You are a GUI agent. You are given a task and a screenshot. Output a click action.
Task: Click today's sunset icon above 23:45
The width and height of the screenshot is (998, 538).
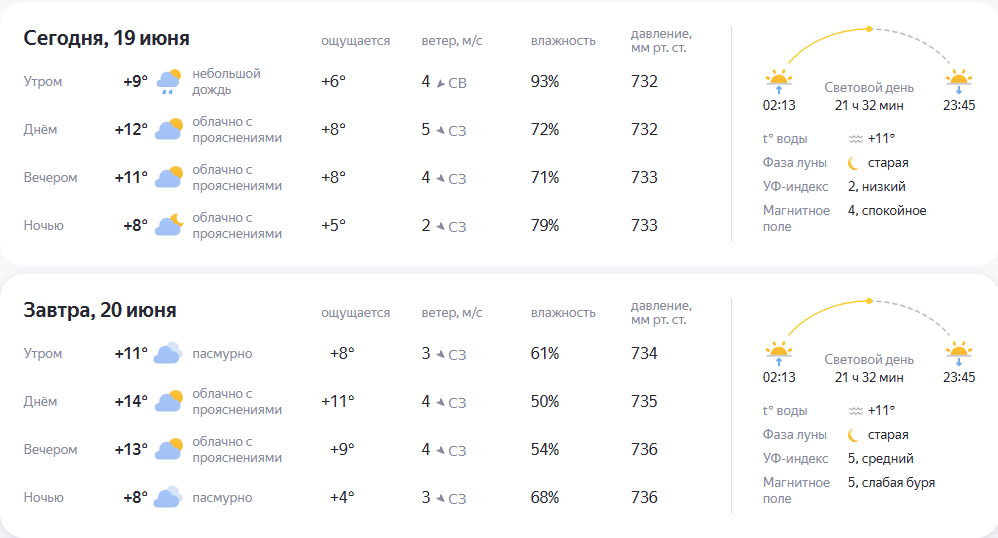click(959, 81)
